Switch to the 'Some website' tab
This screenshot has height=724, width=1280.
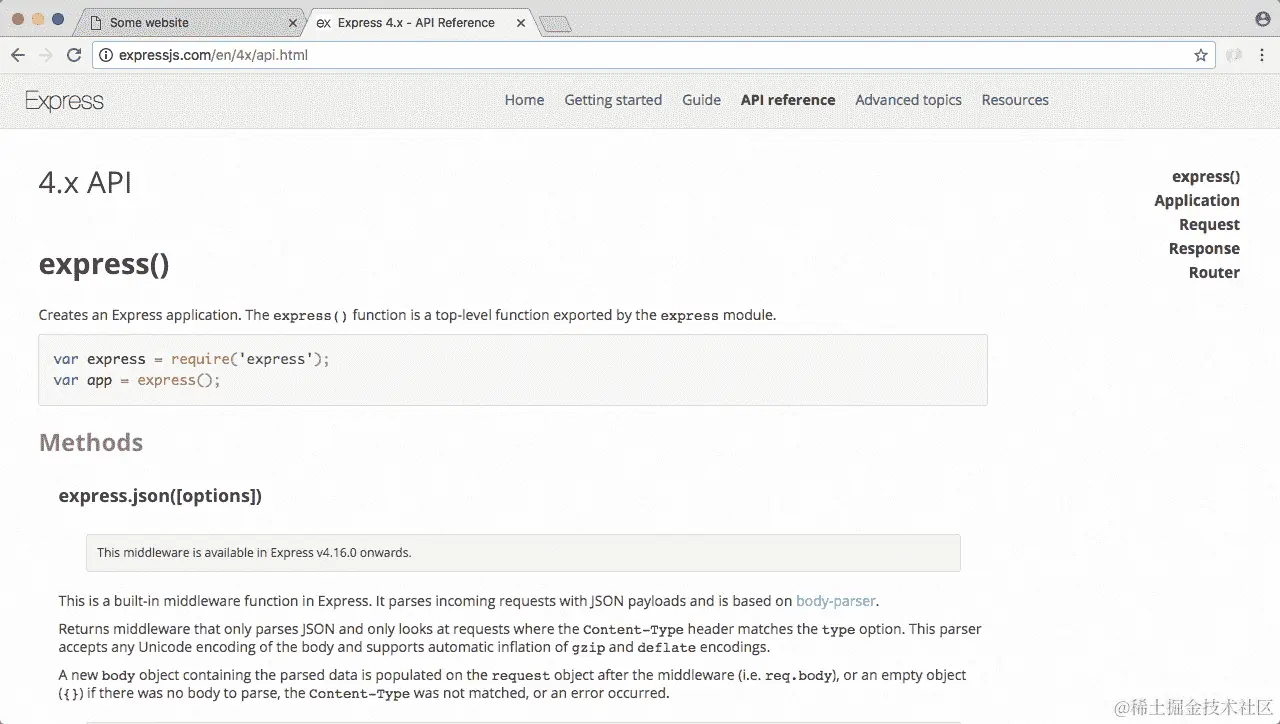pos(190,22)
